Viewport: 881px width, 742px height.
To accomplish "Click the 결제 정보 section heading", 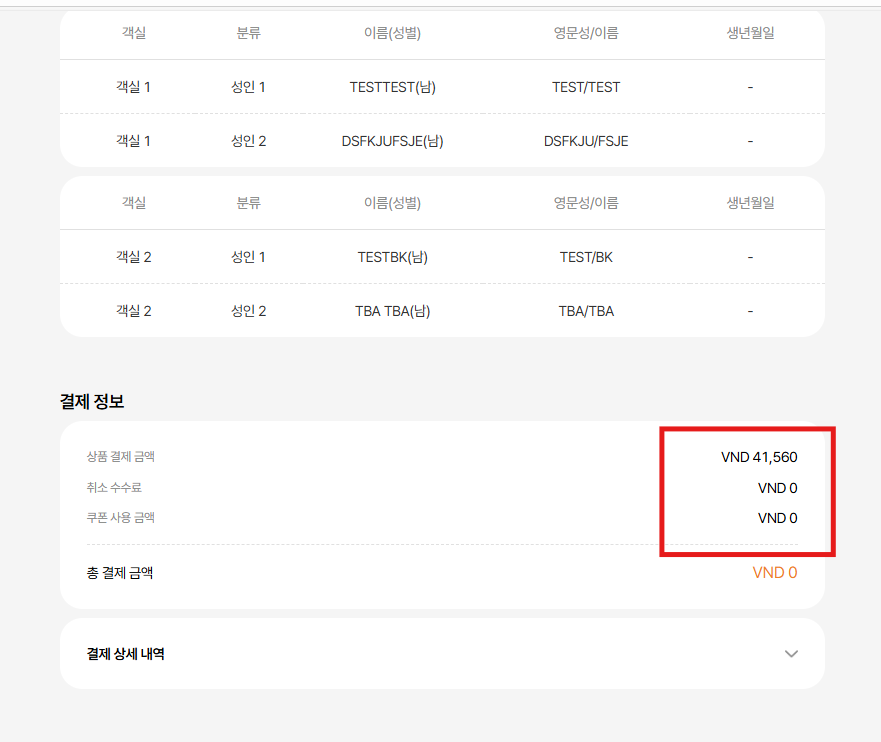I will [92, 402].
